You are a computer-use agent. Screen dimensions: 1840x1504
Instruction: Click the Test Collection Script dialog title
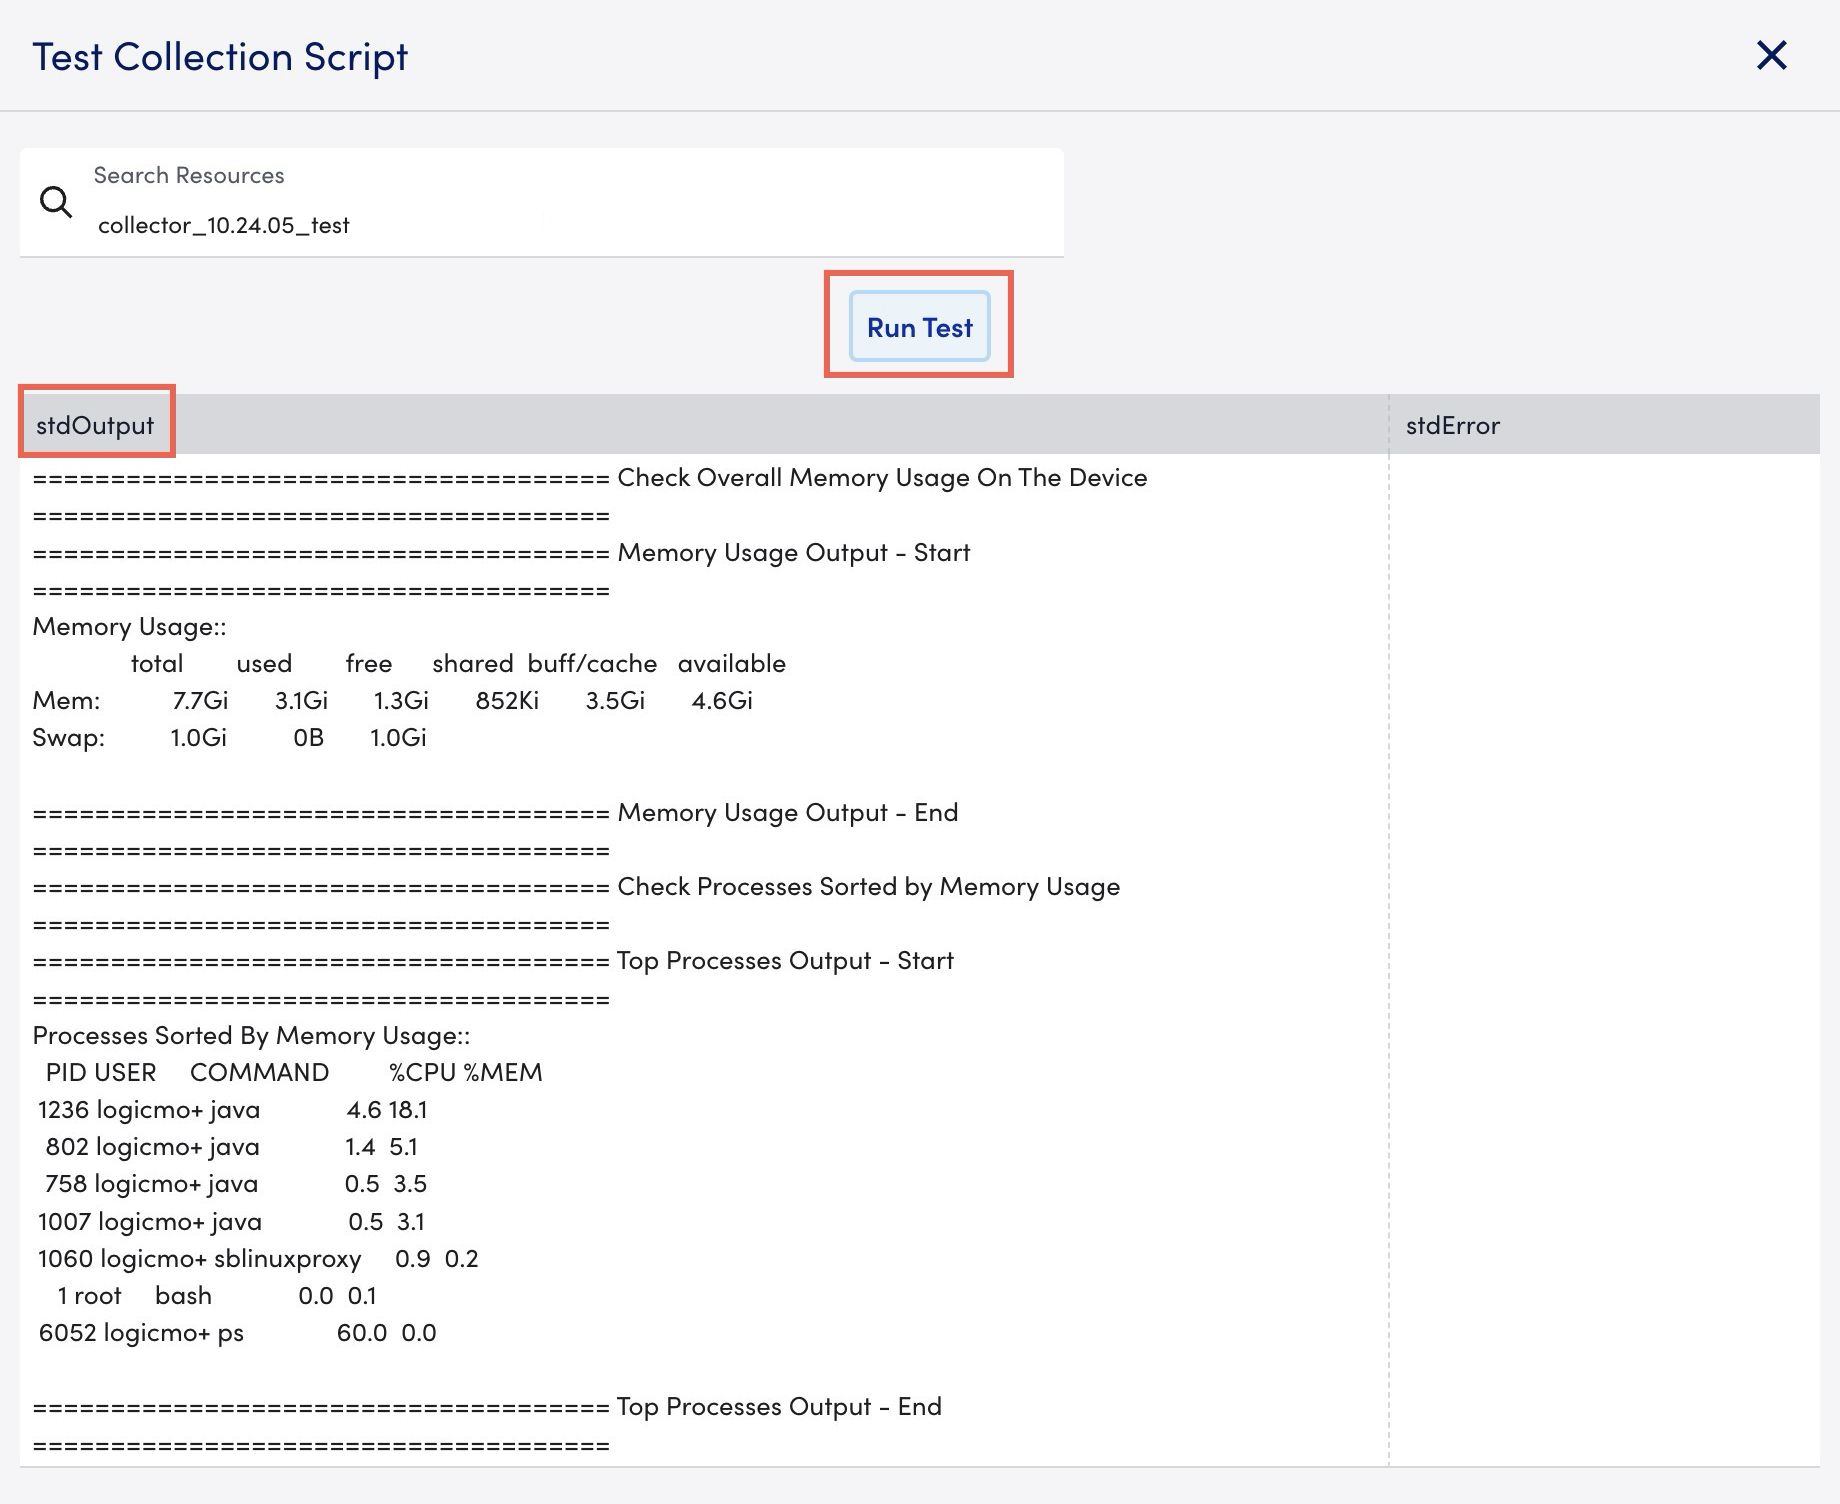click(x=221, y=56)
